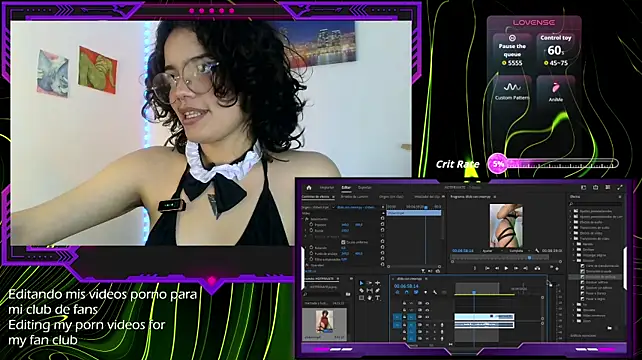Open timeline display settings wrench

(x=435, y=292)
